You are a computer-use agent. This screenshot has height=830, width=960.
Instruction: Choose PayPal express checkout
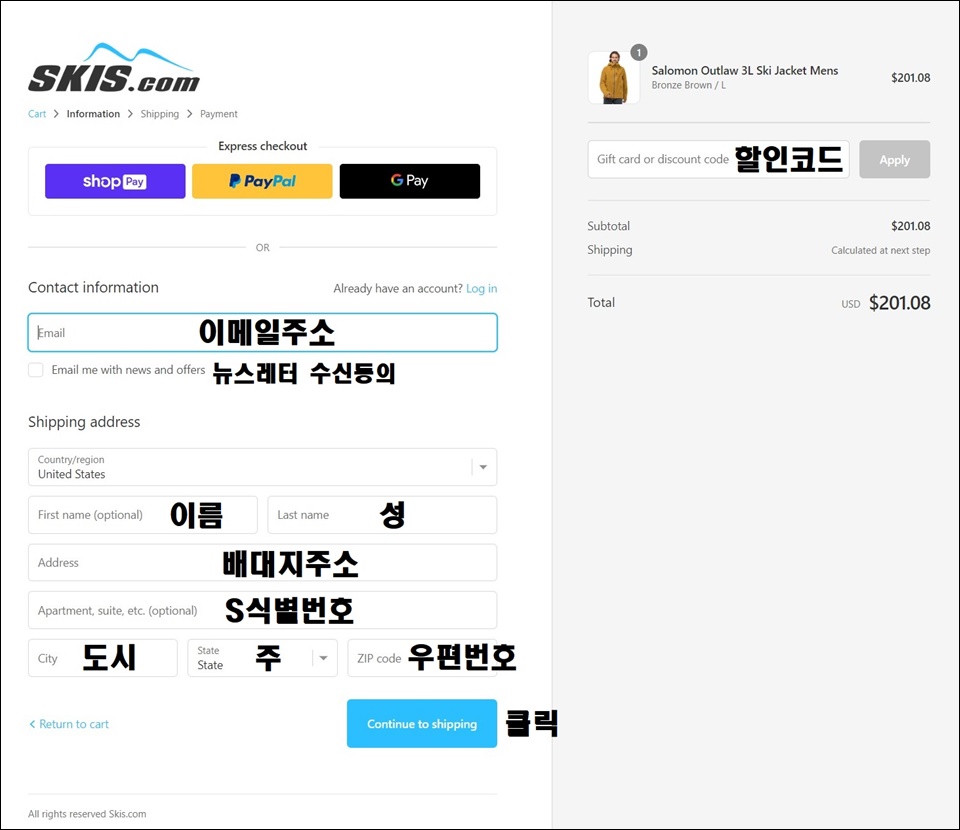262,181
